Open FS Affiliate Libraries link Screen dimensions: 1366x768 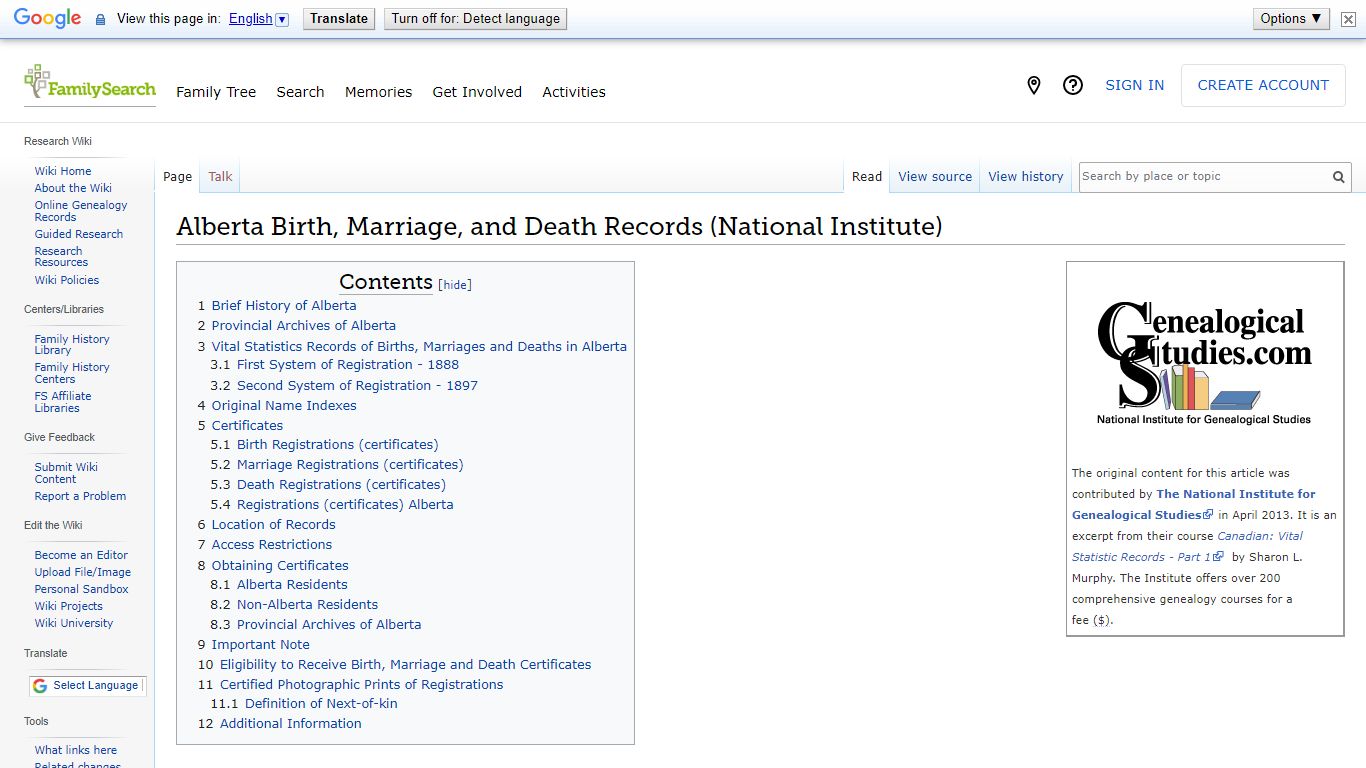point(63,402)
